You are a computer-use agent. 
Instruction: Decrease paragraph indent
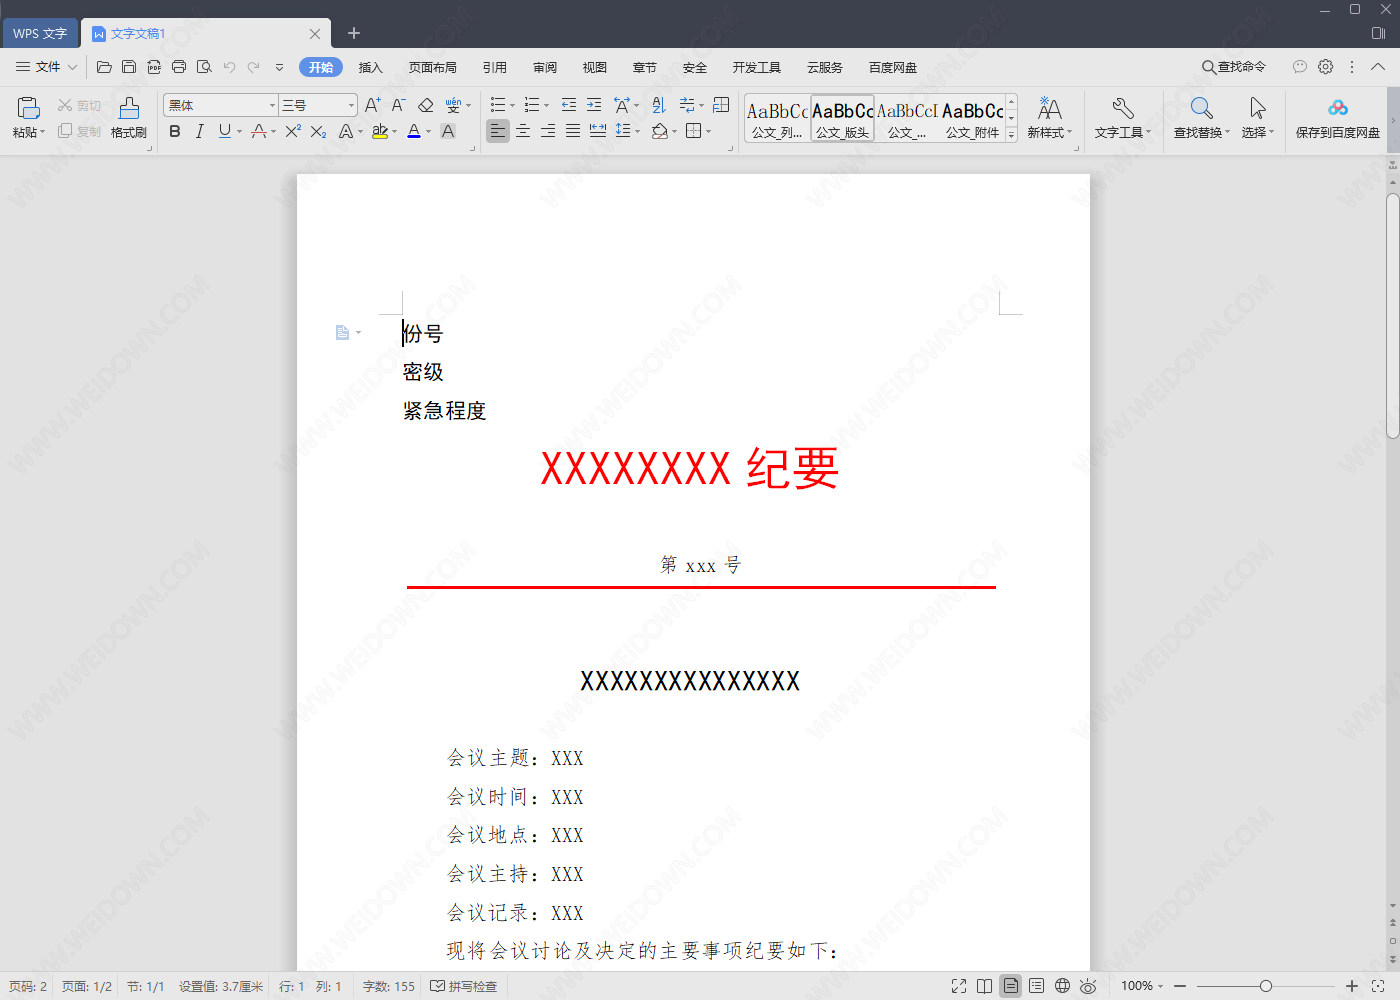(x=569, y=105)
